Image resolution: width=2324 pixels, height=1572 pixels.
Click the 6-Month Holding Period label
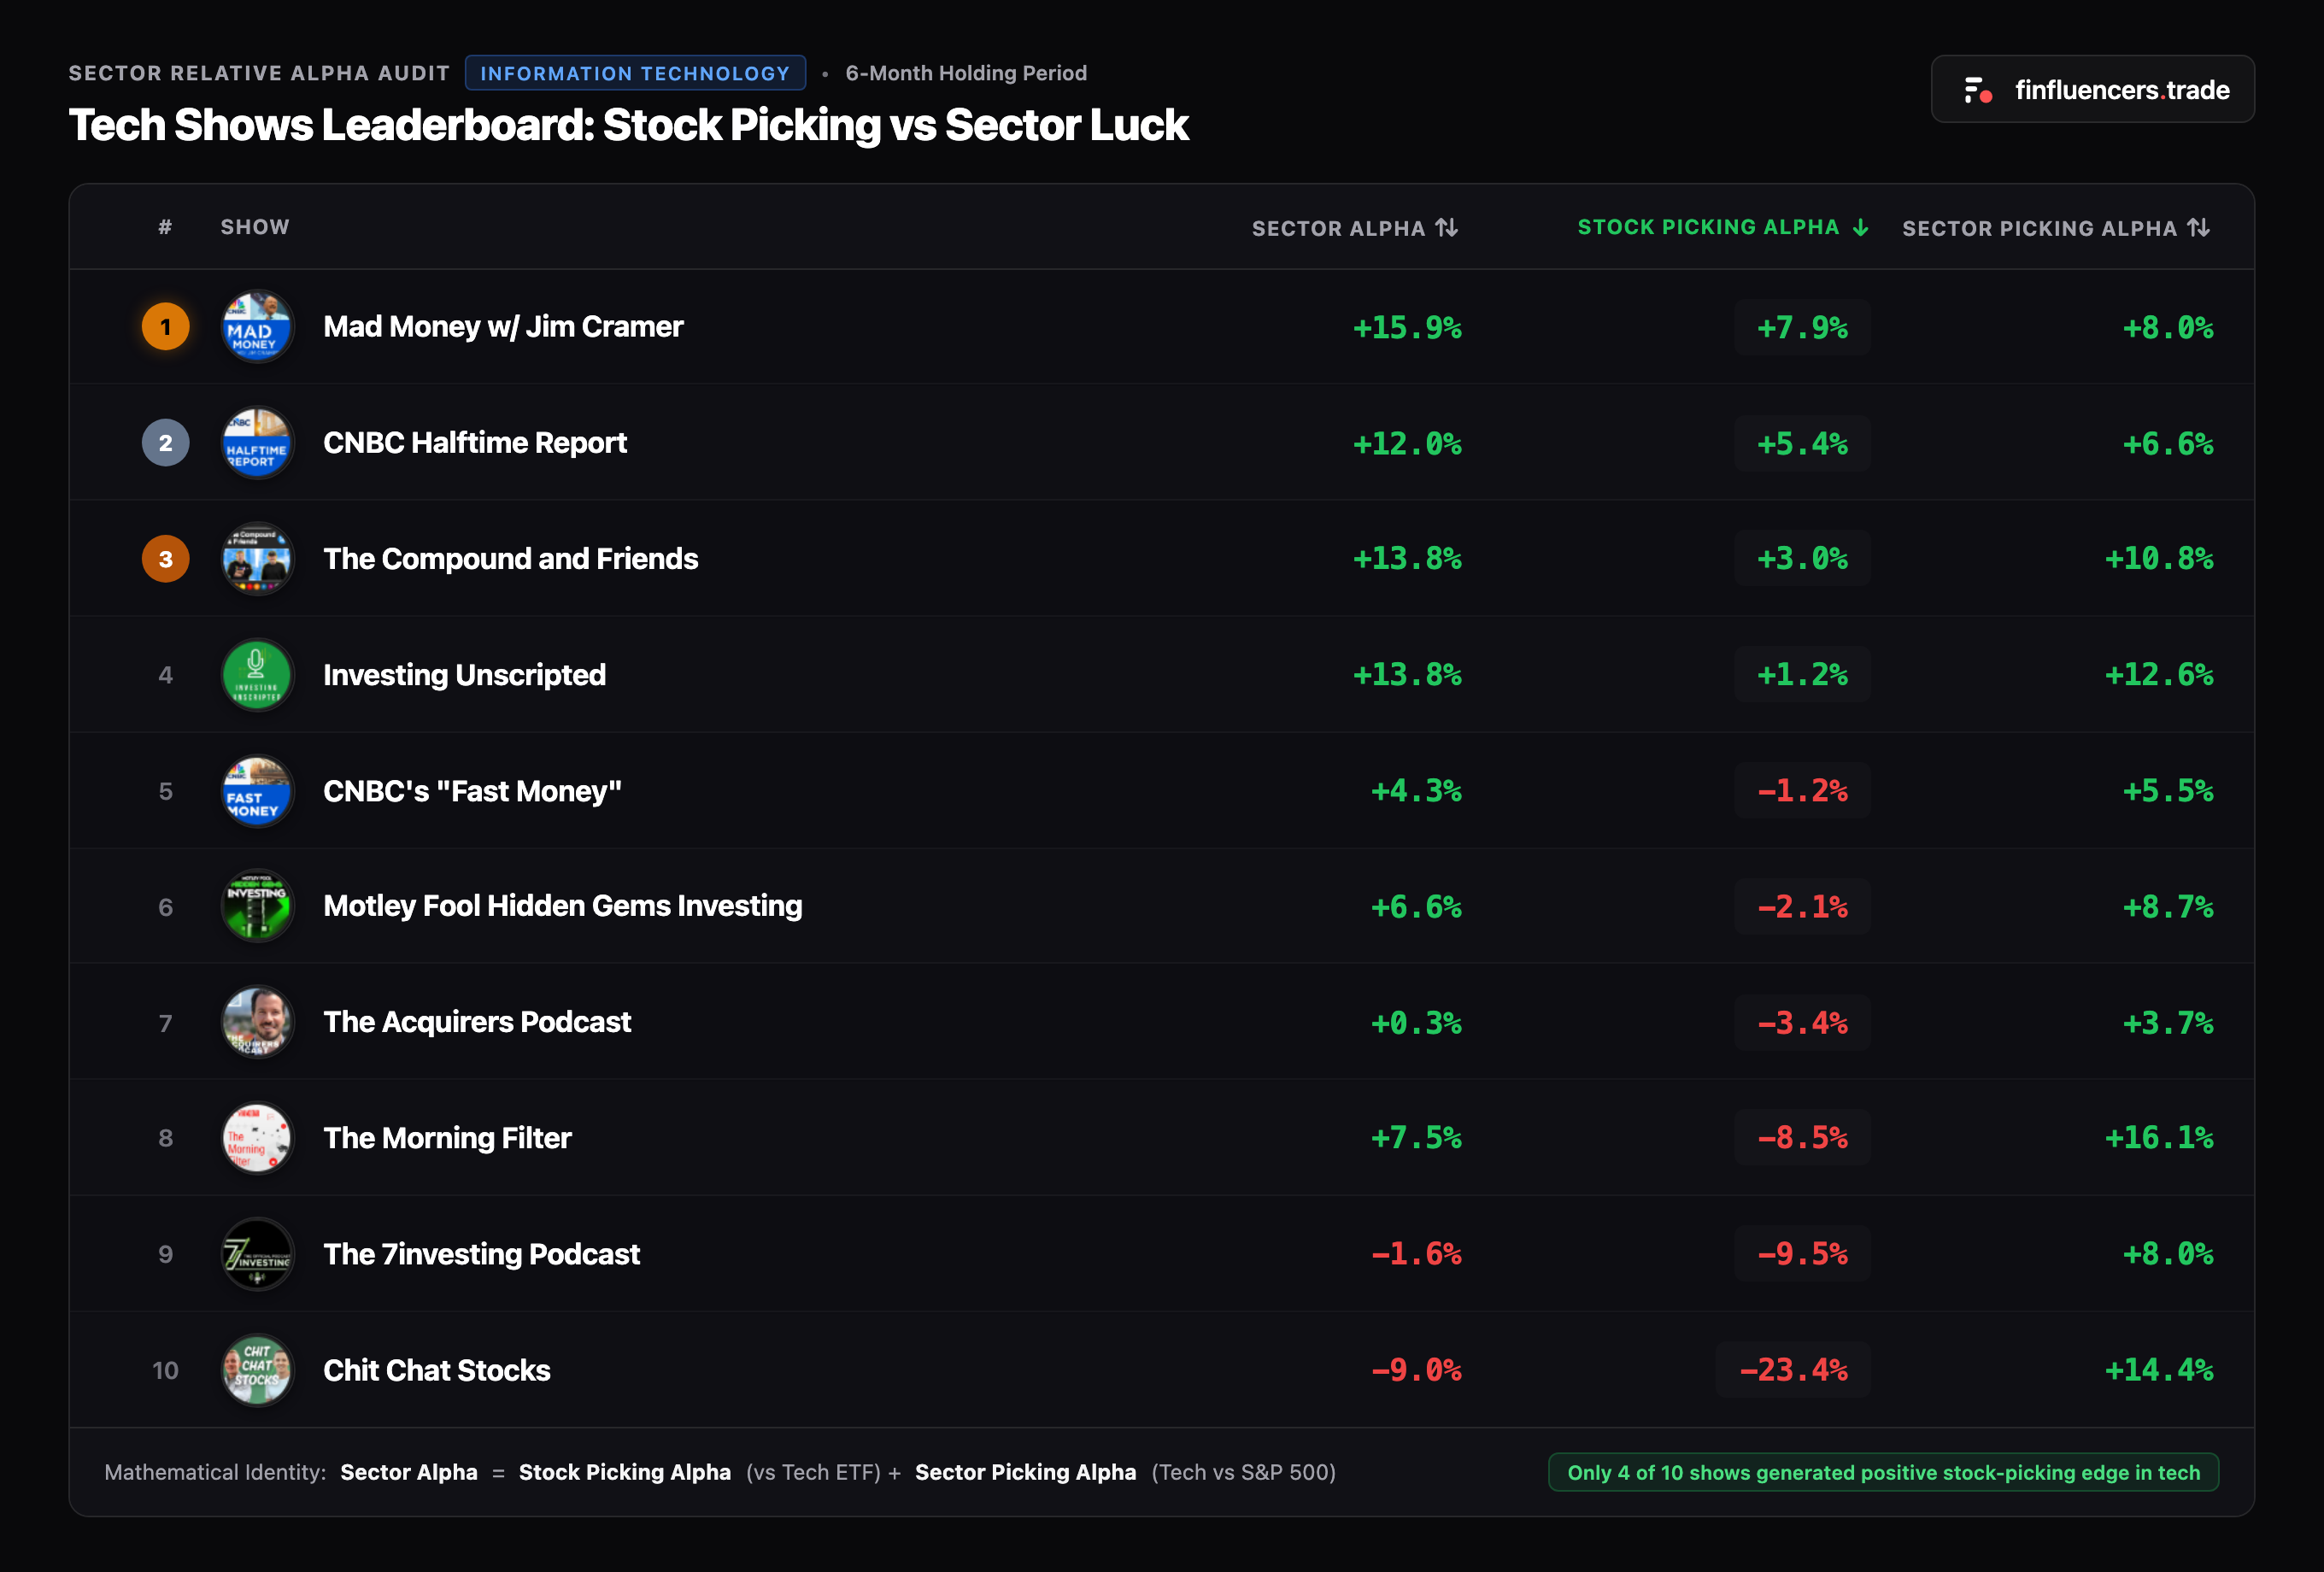[x=966, y=73]
